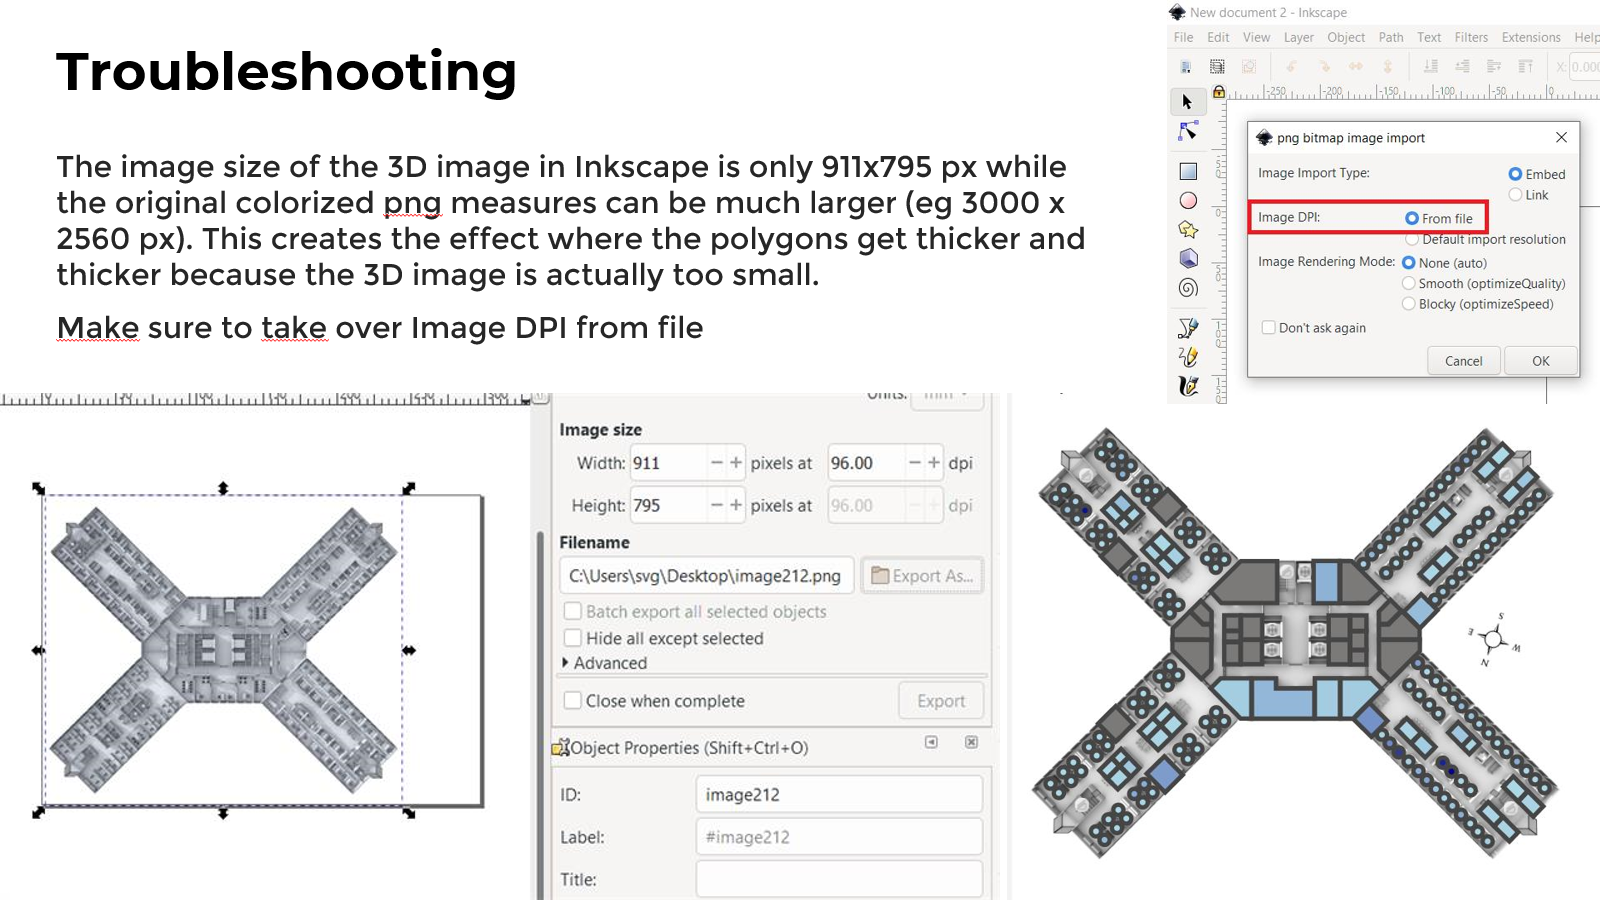Select the Node editing tool
This screenshot has width=1600, height=900.
1188,131
